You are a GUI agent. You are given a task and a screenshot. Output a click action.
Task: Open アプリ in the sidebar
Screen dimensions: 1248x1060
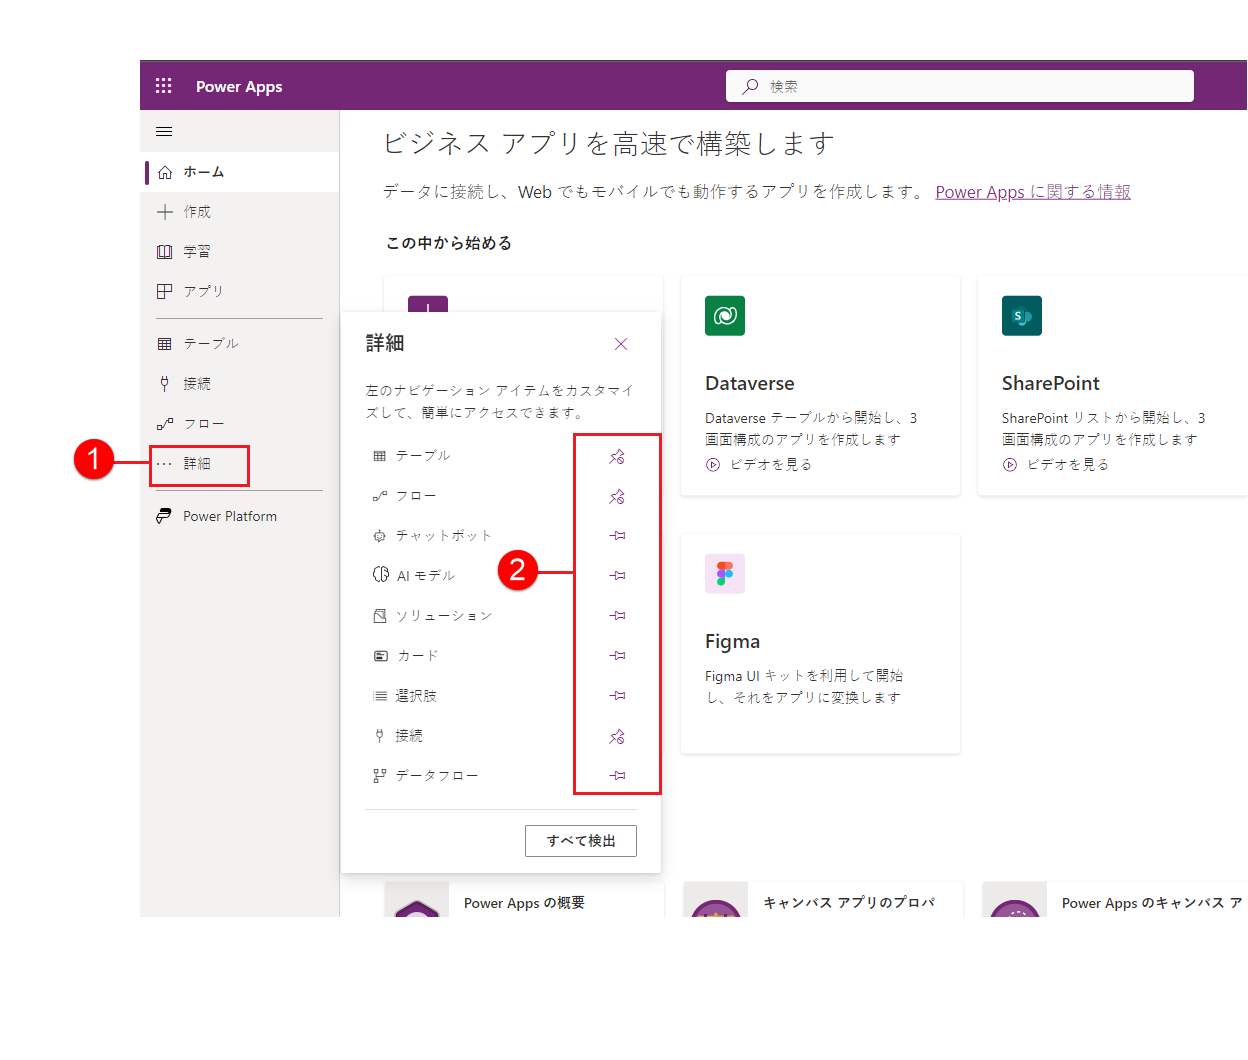tap(240, 291)
